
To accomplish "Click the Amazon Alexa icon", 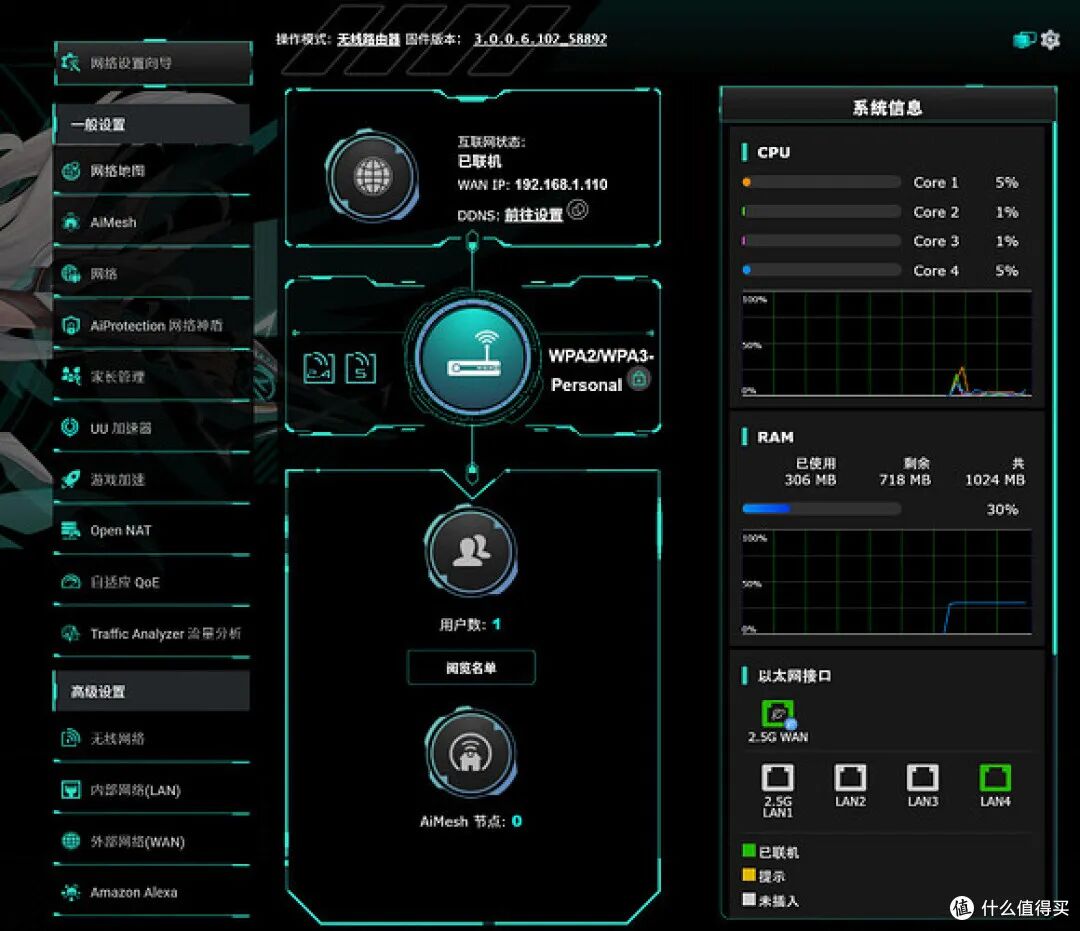I will click(x=71, y=892).
